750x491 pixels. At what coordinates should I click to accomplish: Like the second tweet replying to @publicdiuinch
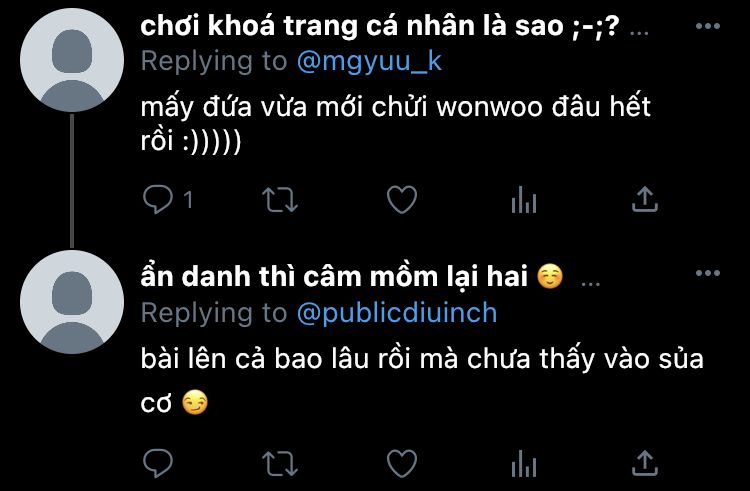pyautogui.click(x=402, y=463)
